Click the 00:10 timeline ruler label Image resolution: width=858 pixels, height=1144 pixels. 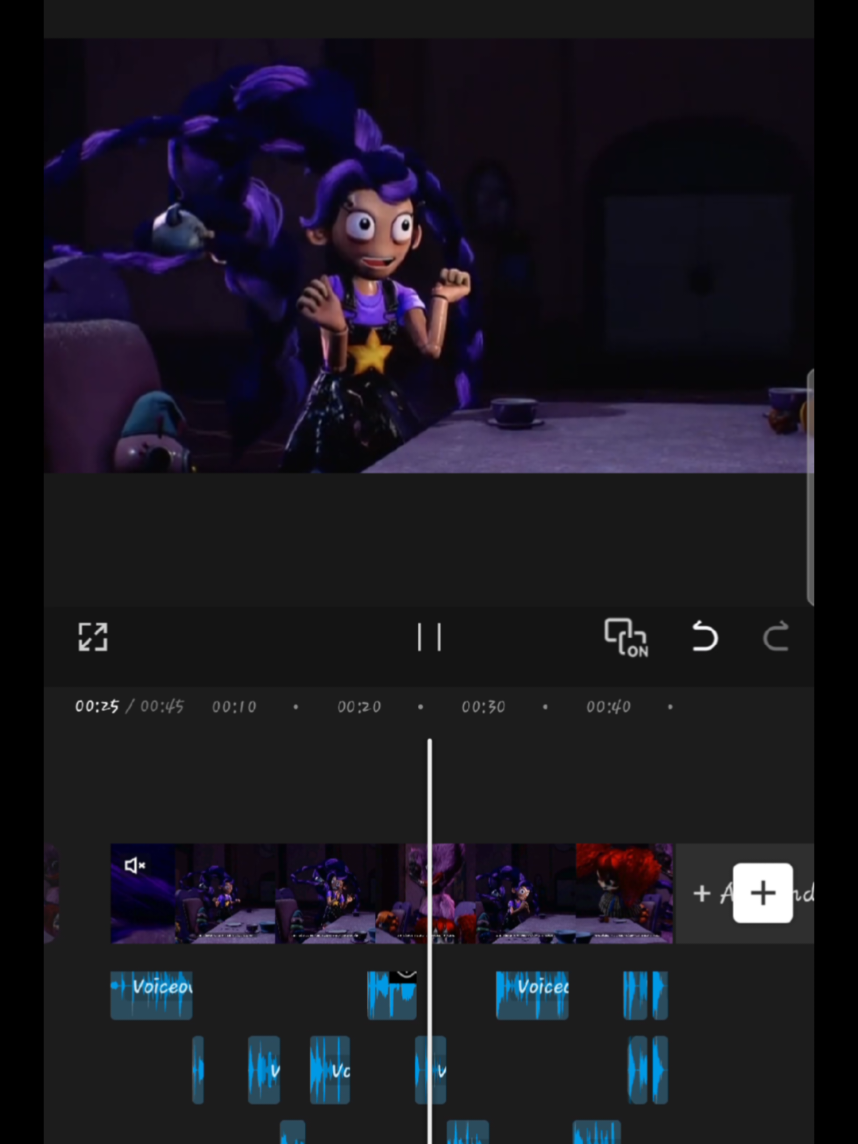click(234, 707)
